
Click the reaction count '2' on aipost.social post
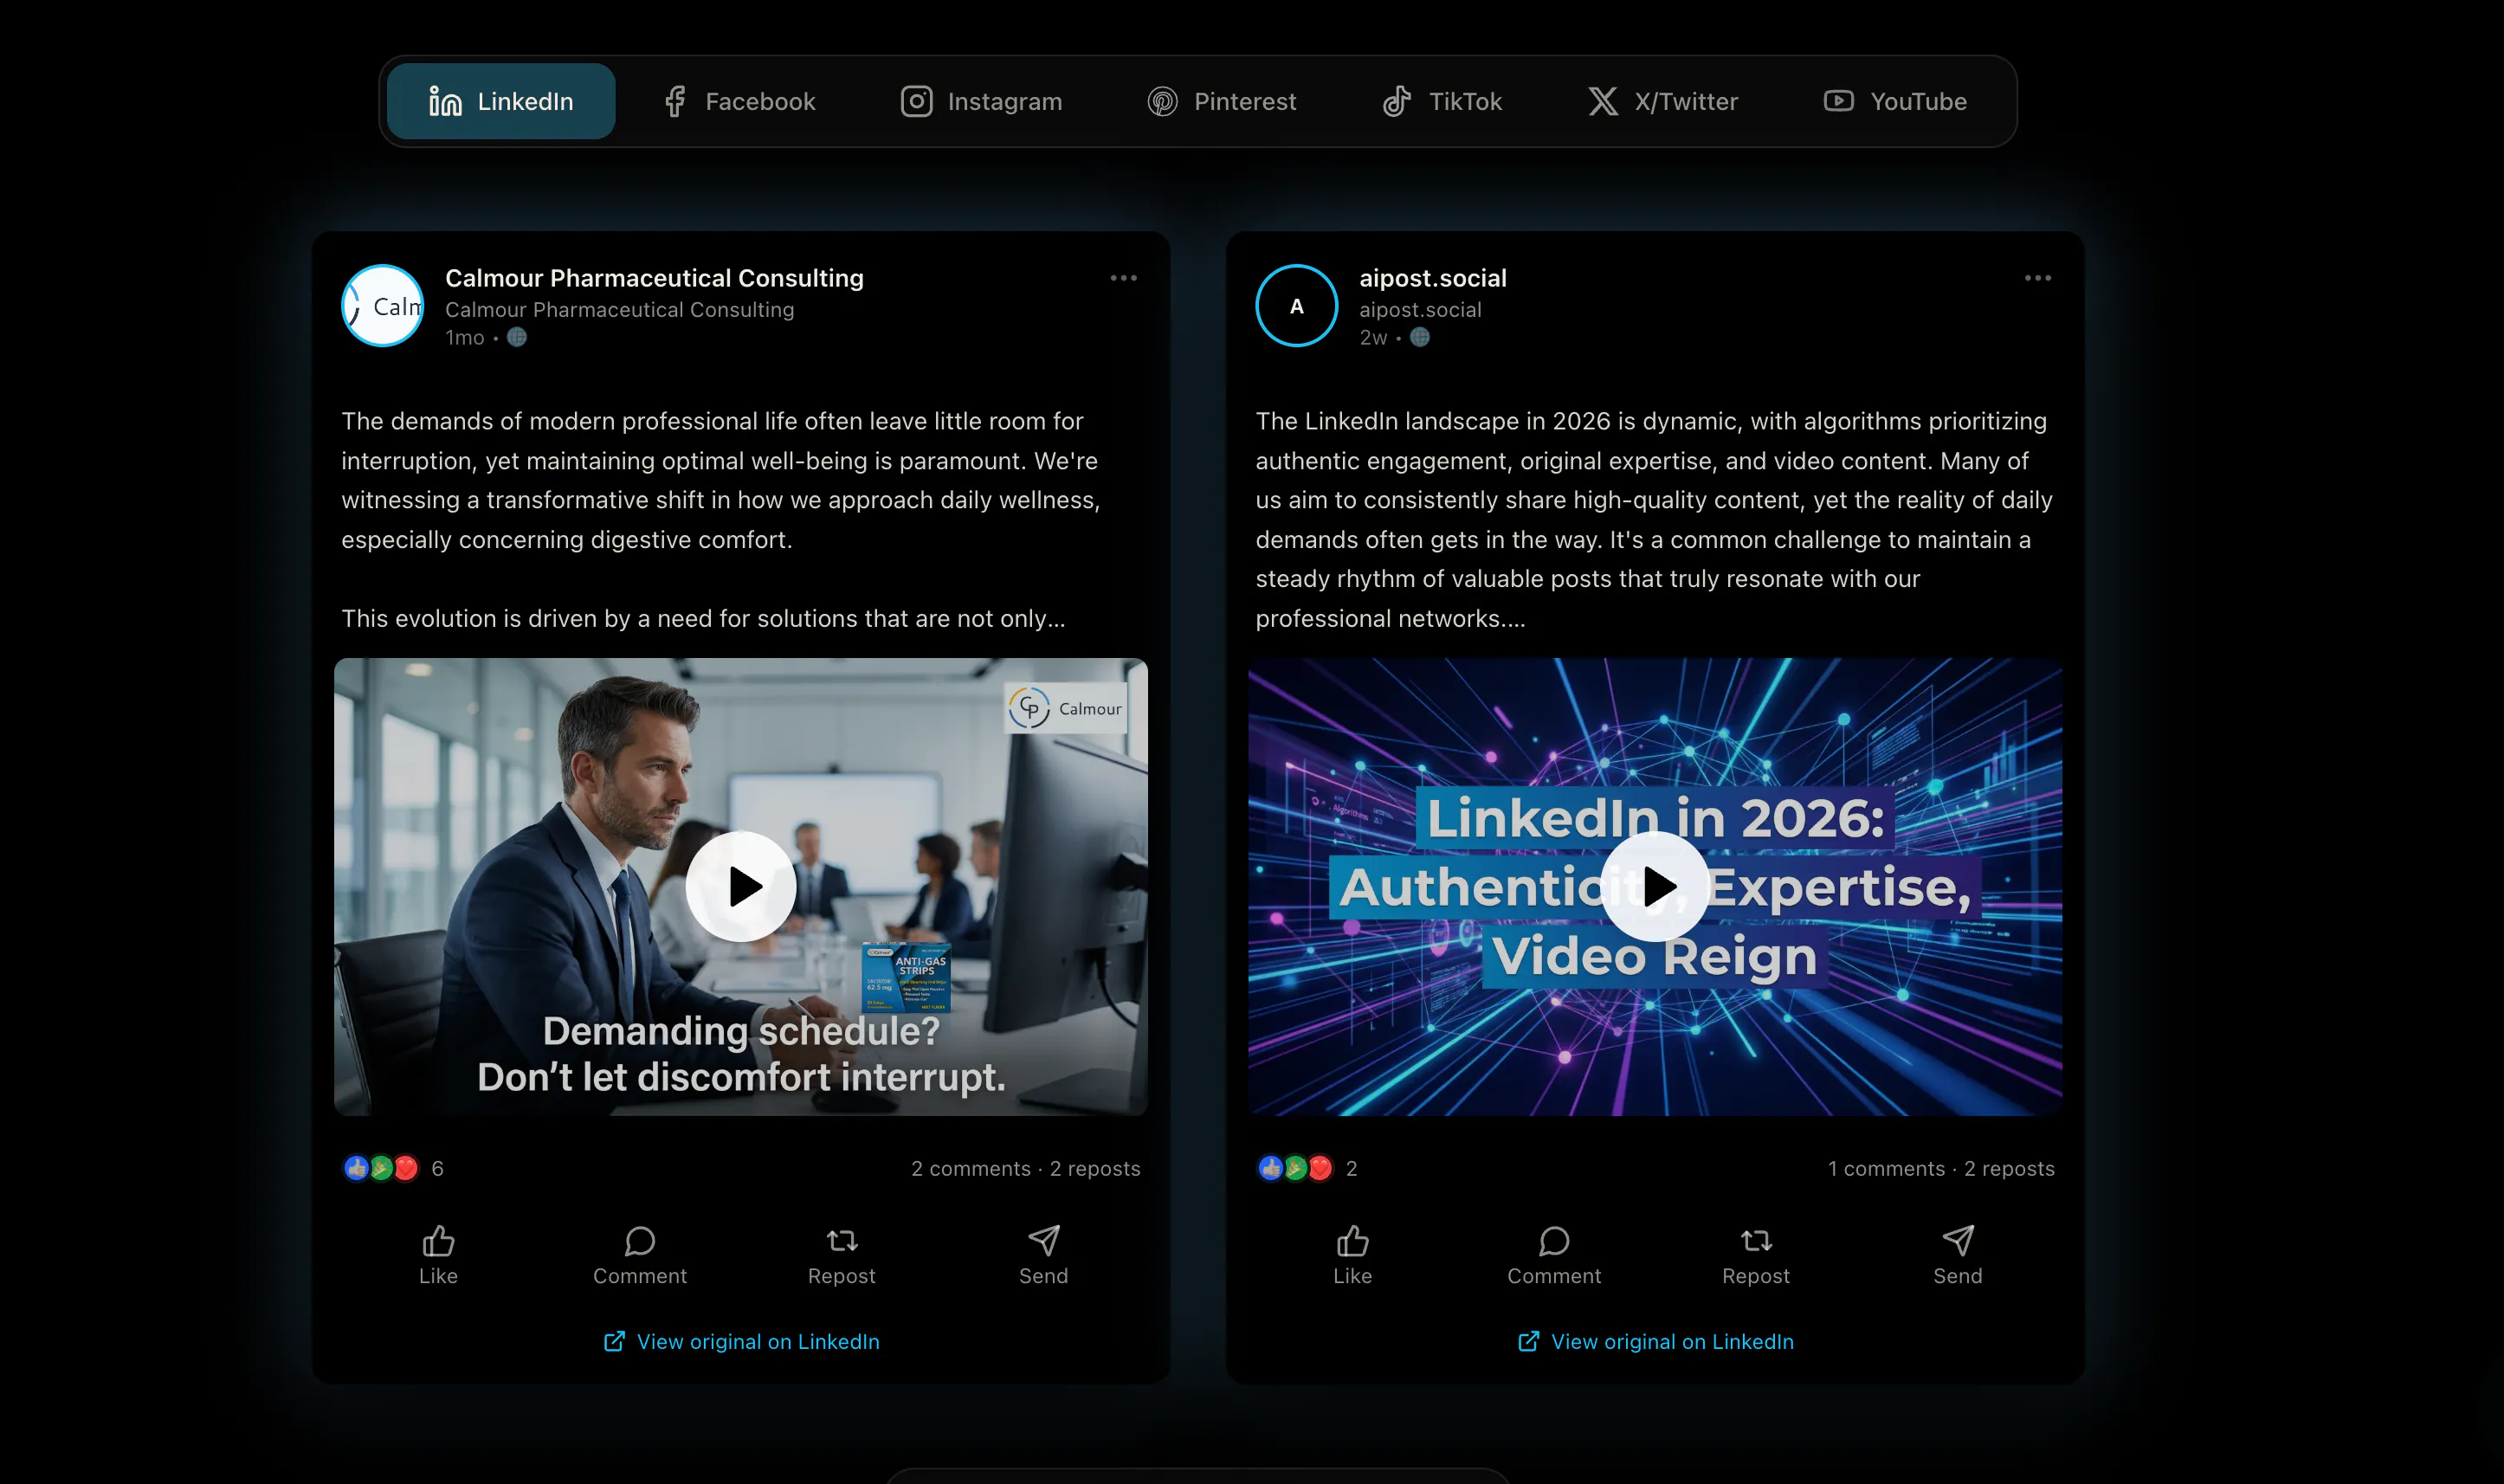pyautogui.click(x=1351, y=1168)
